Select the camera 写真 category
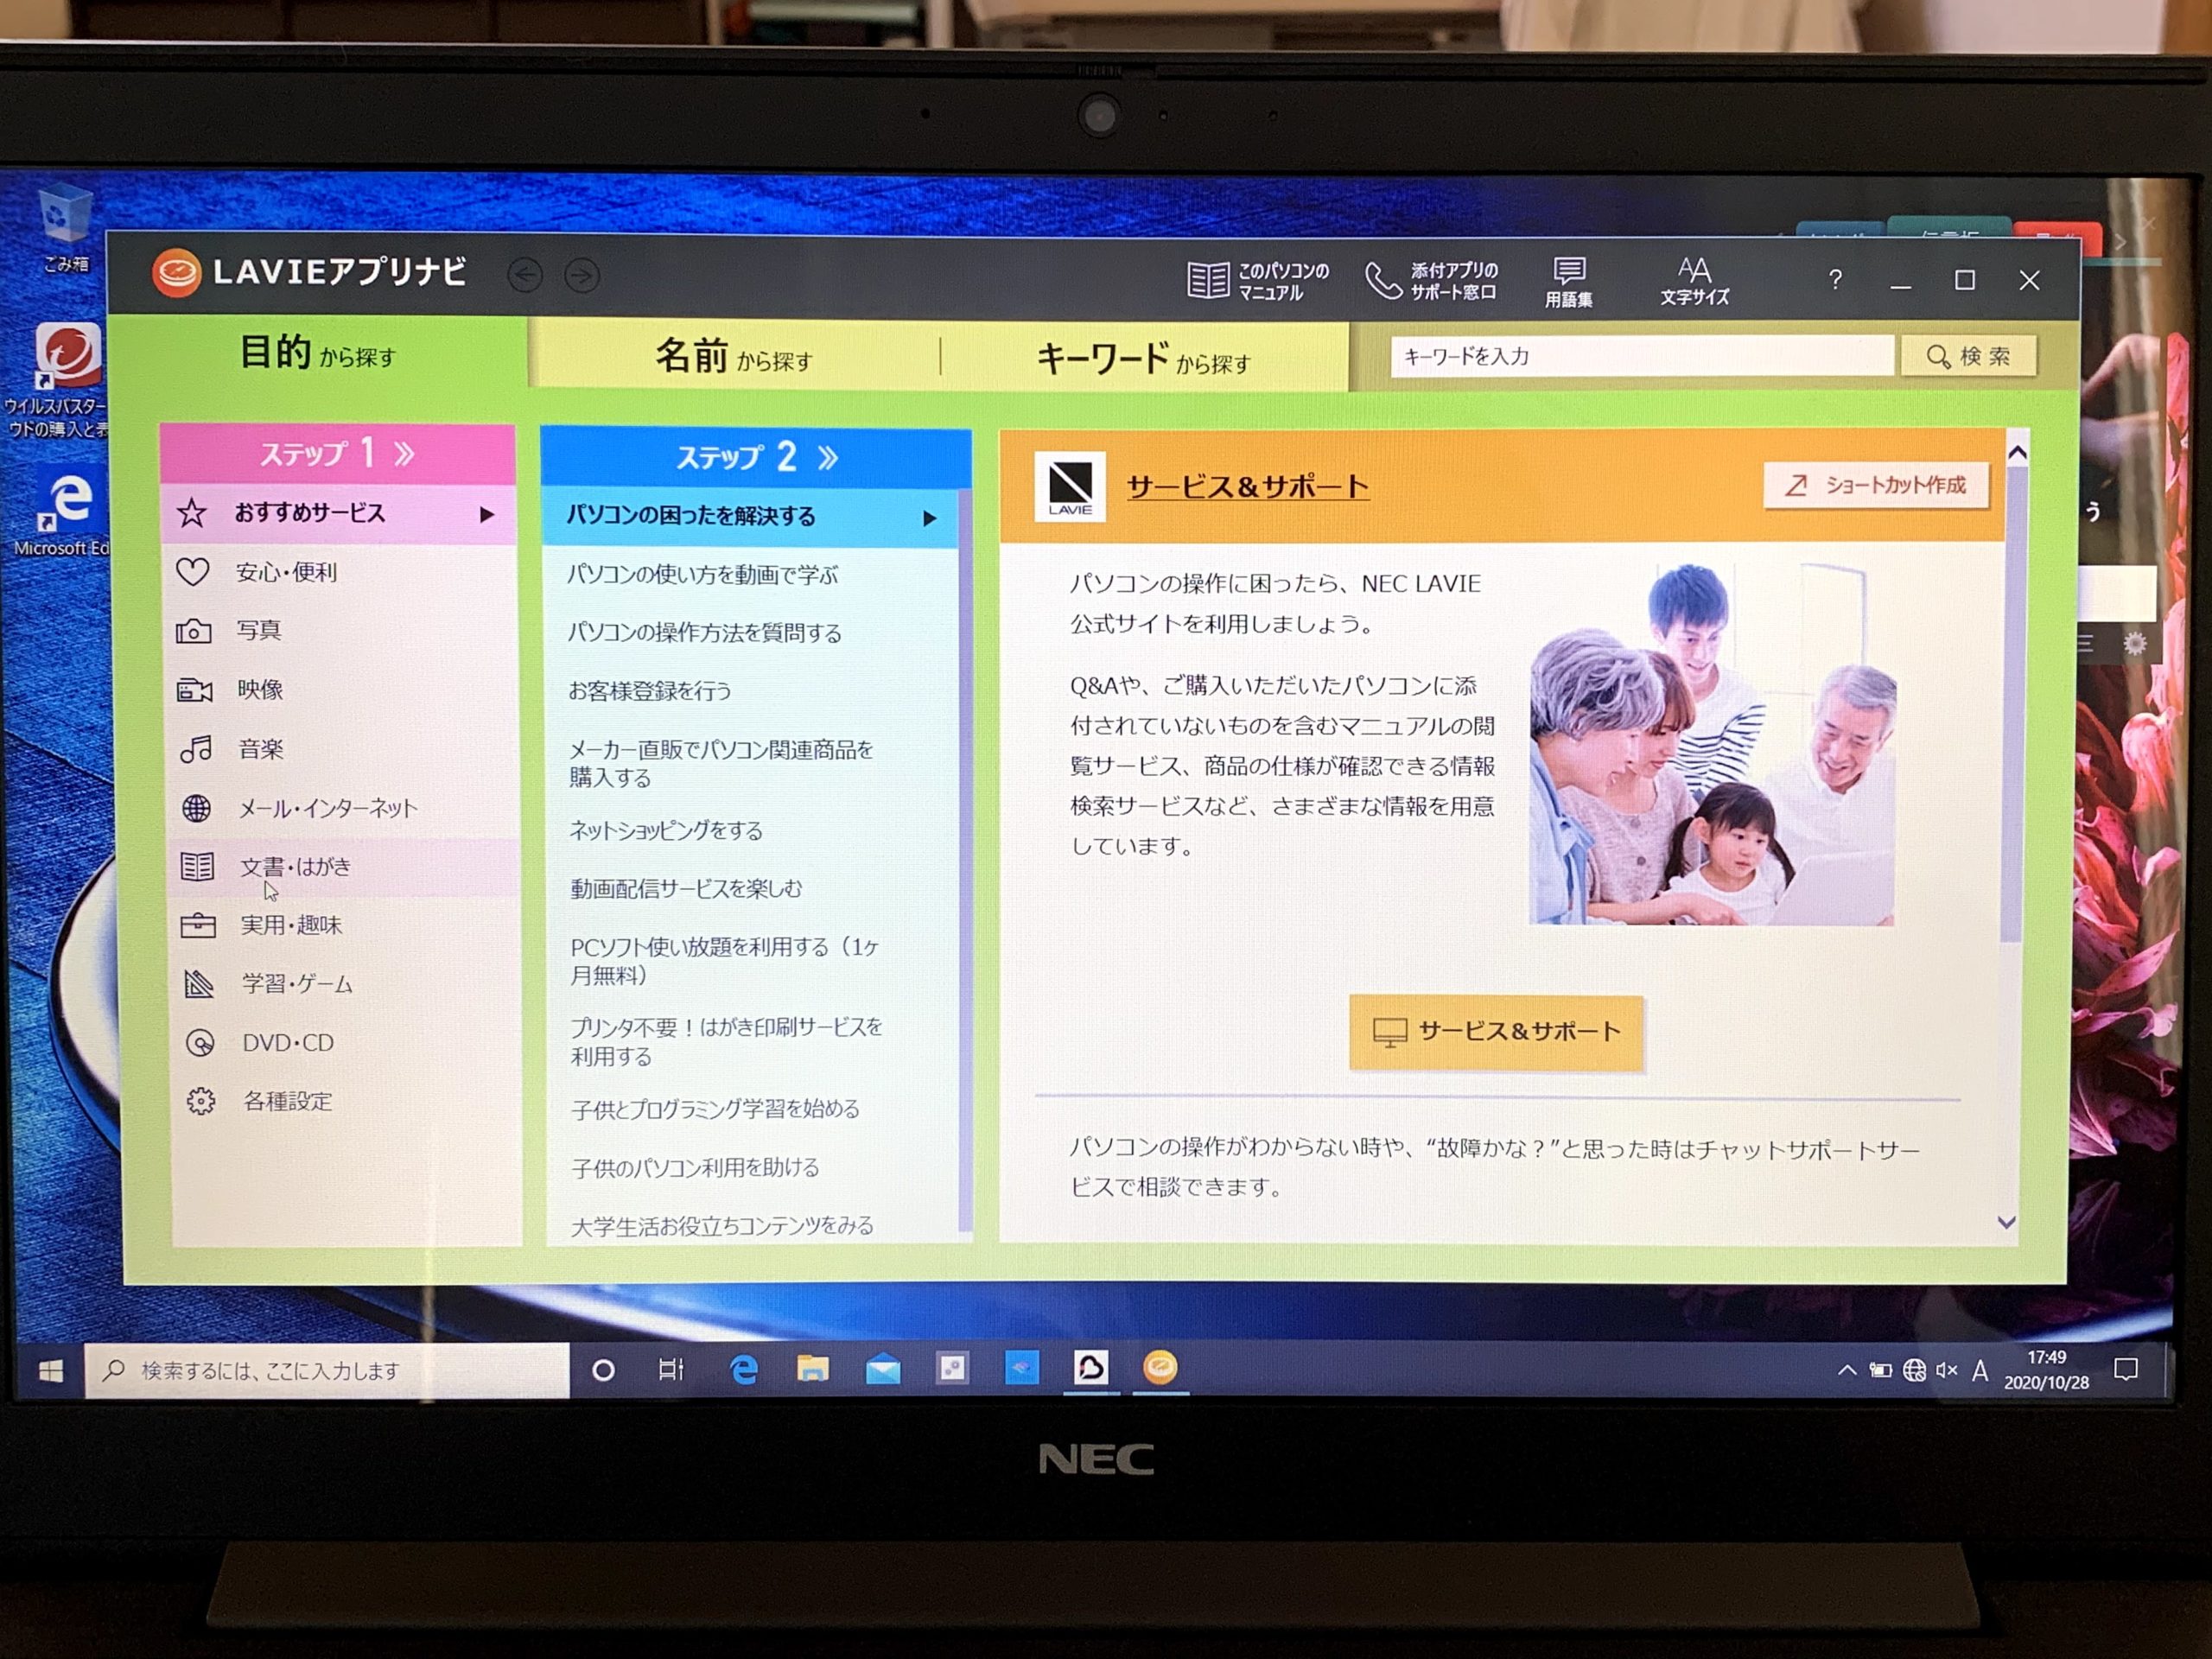 (x=340, y=630)
